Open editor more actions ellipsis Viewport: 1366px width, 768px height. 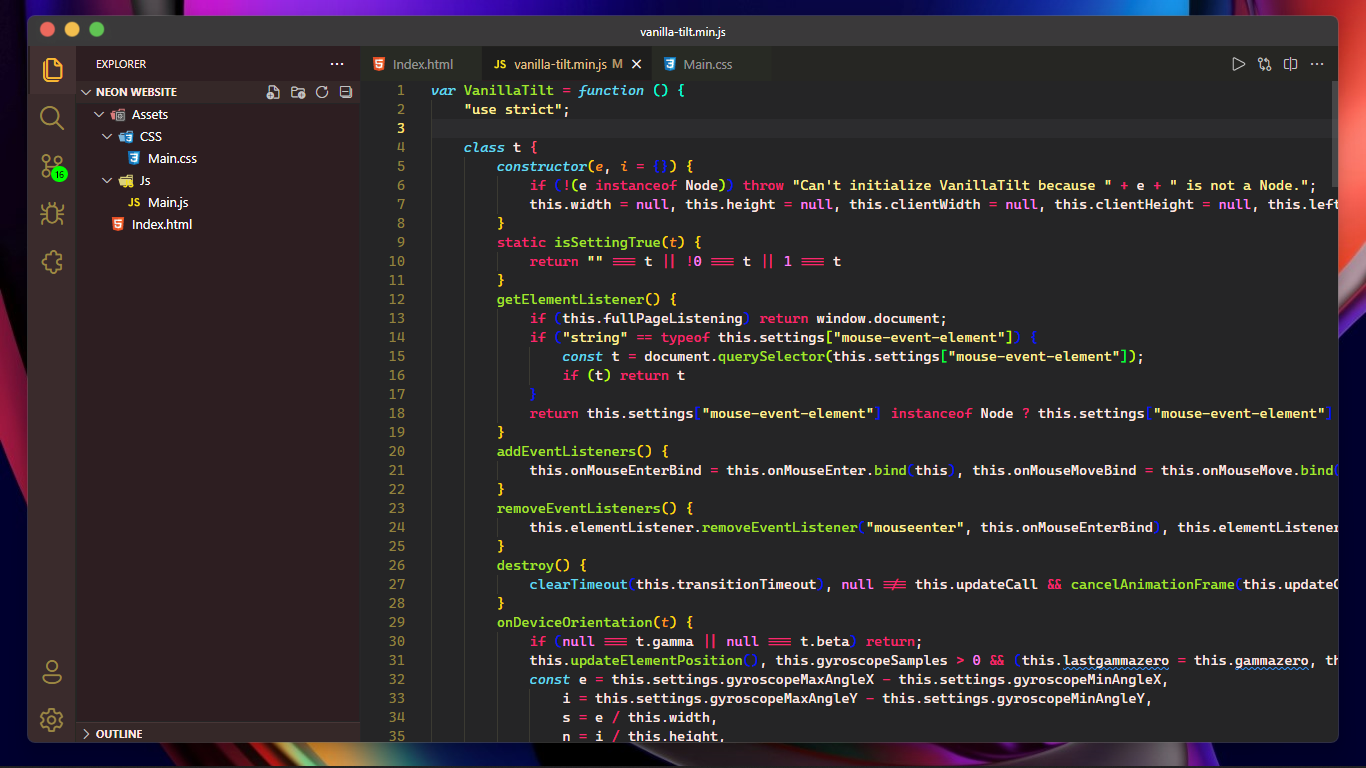click(x=1317, y=64)
